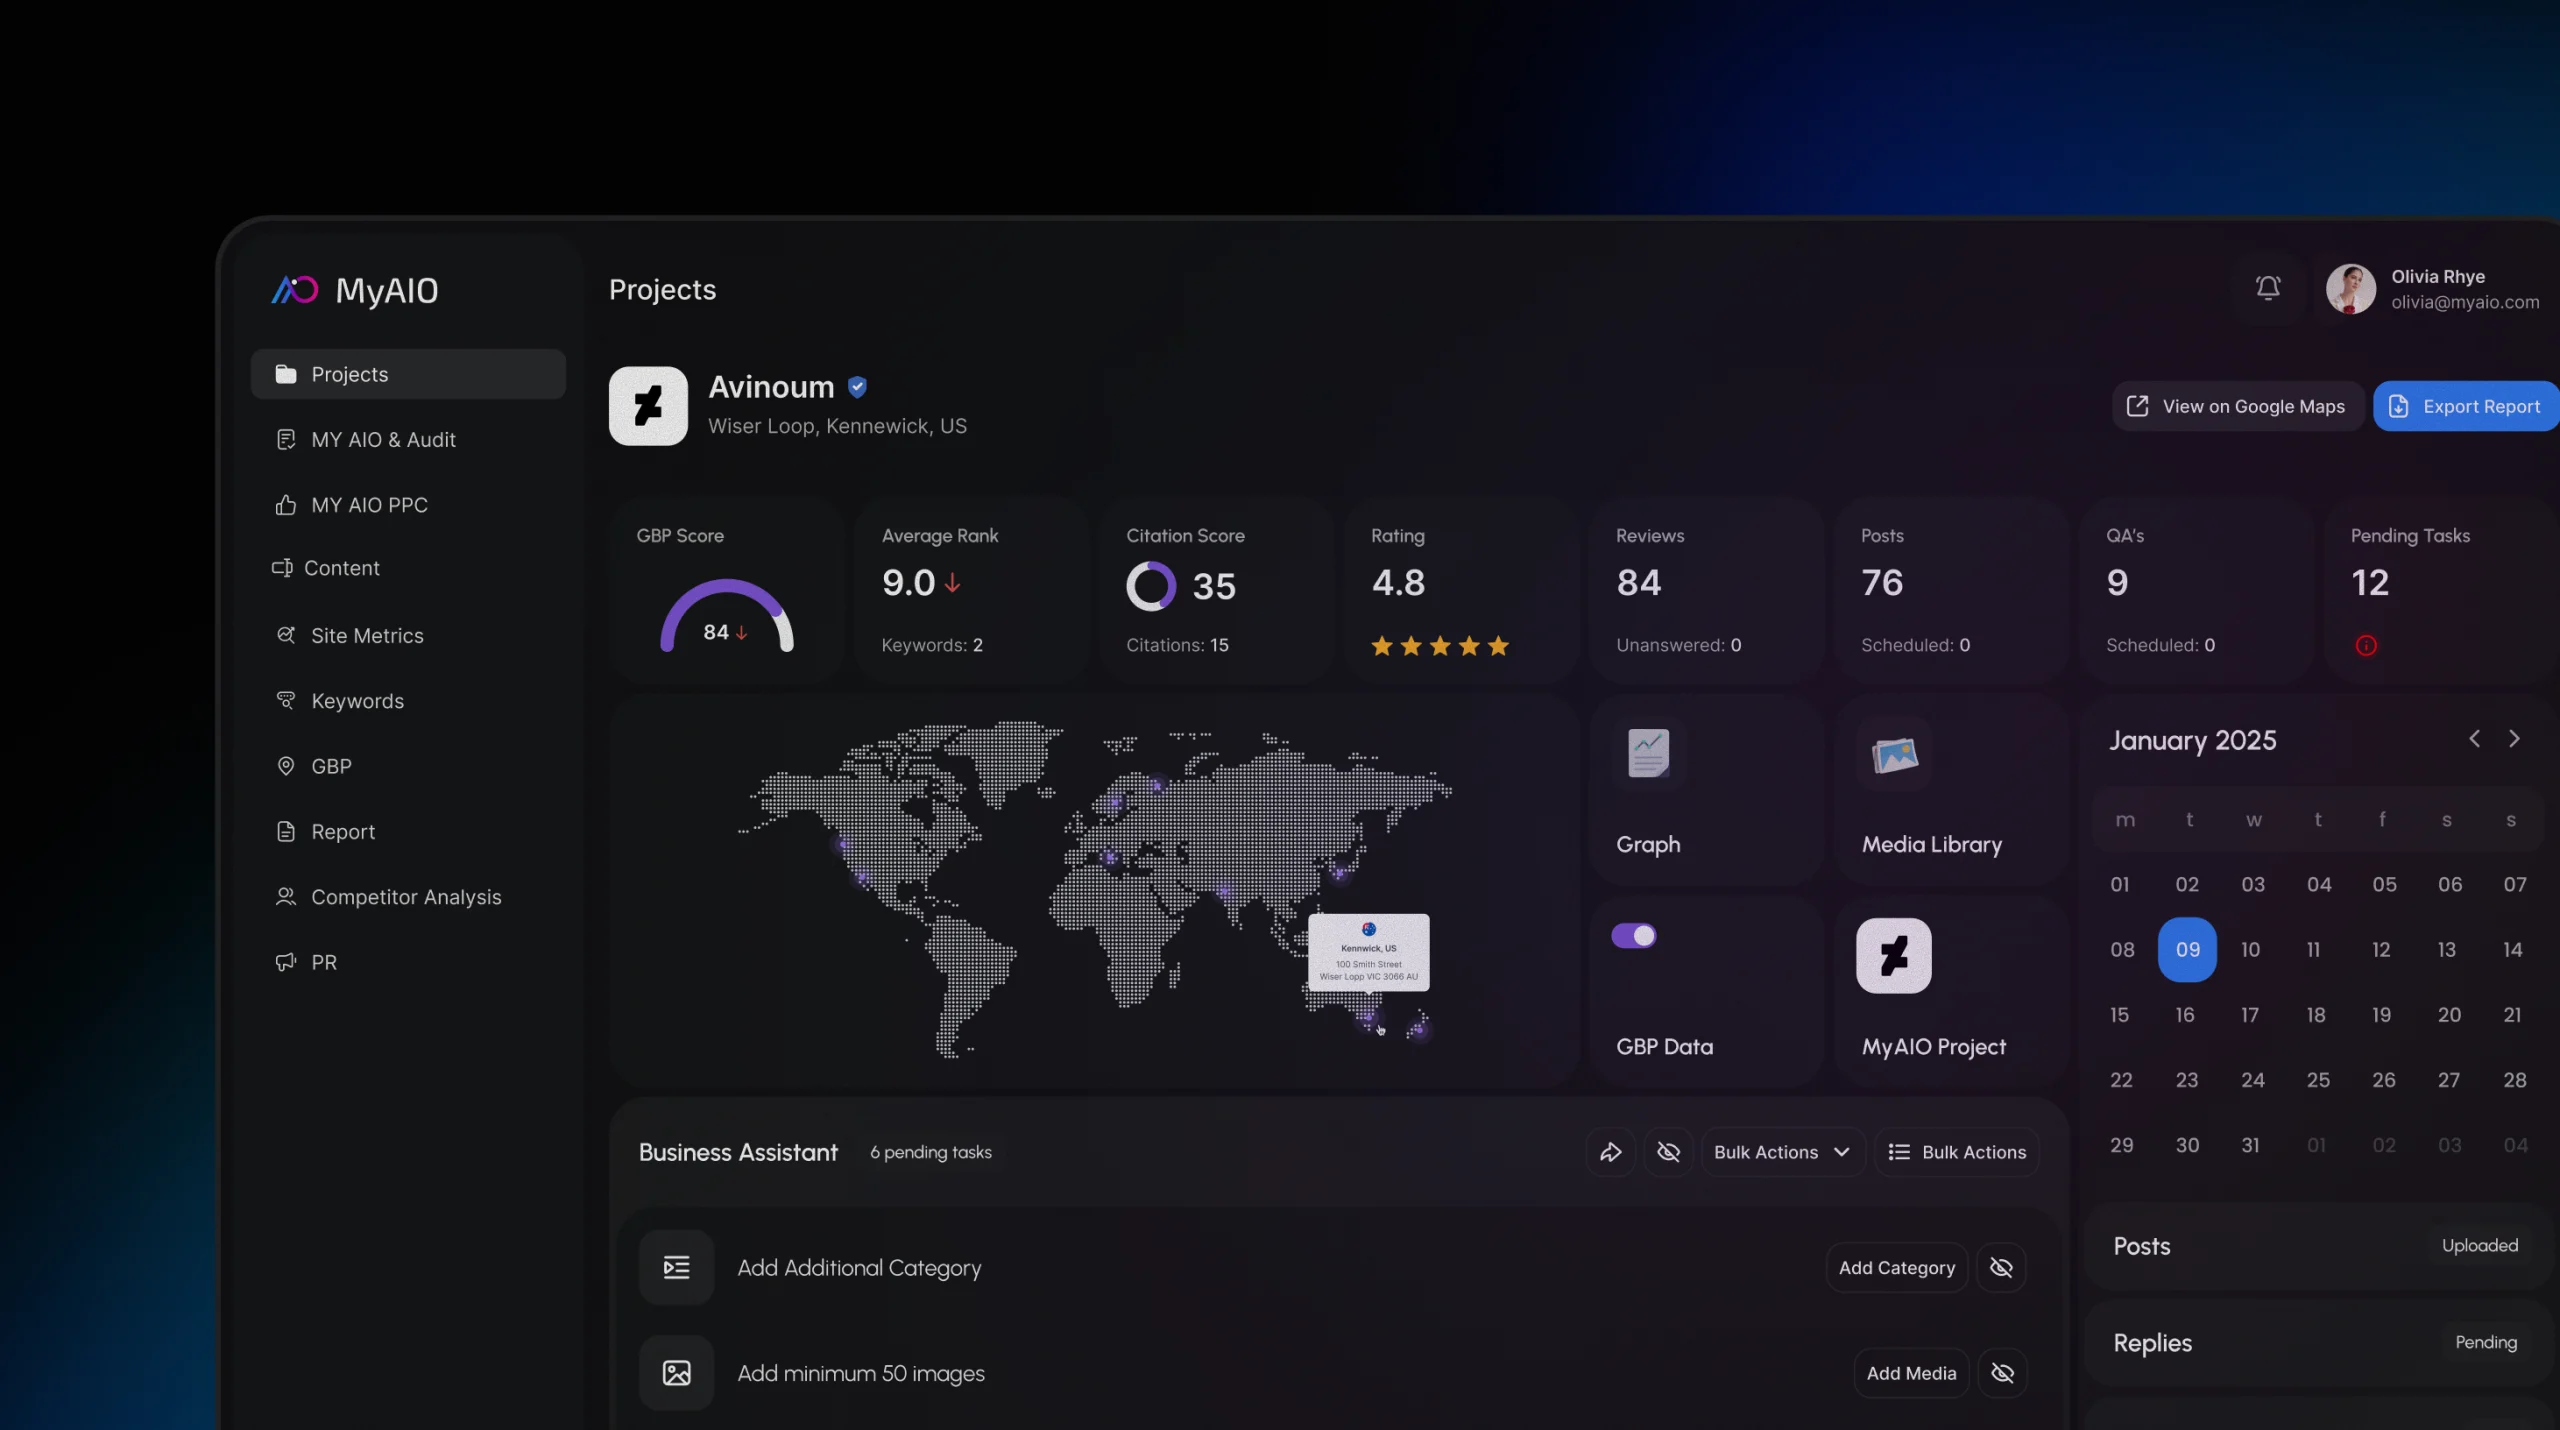
Task: Click View on Google Maps
Action: (2238, 406)
